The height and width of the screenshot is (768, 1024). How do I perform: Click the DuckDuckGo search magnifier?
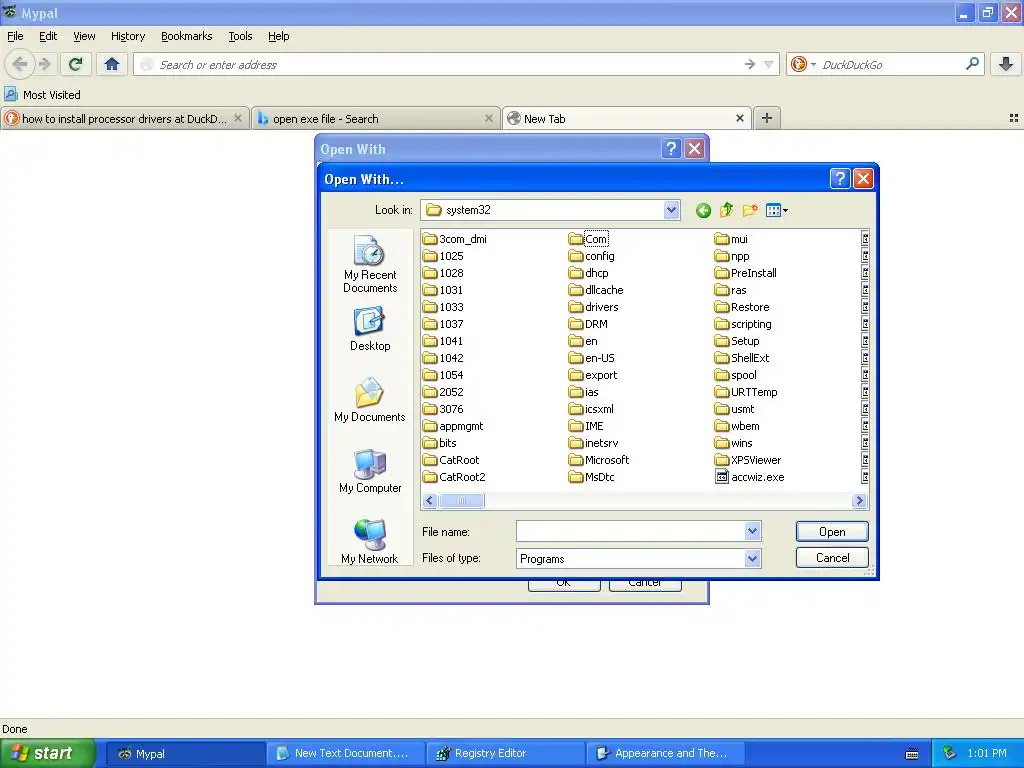point(972,64)
